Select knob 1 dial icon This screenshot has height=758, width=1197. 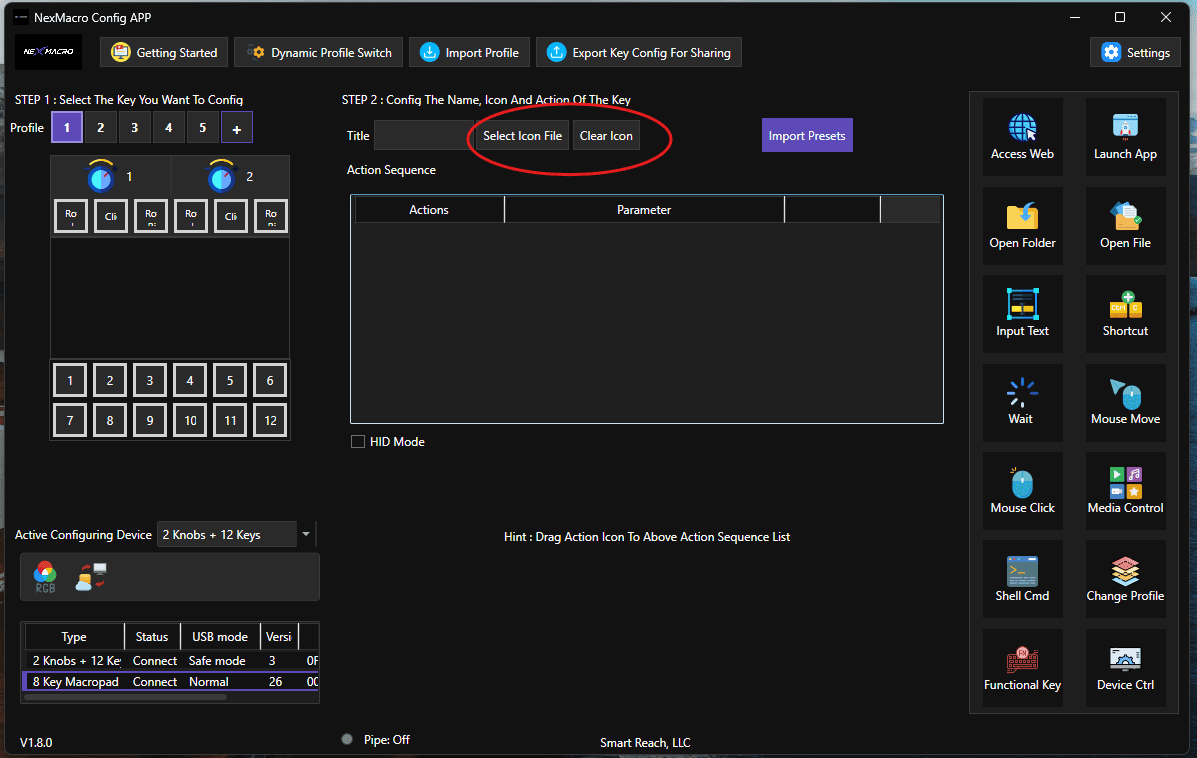click(100, 176)
